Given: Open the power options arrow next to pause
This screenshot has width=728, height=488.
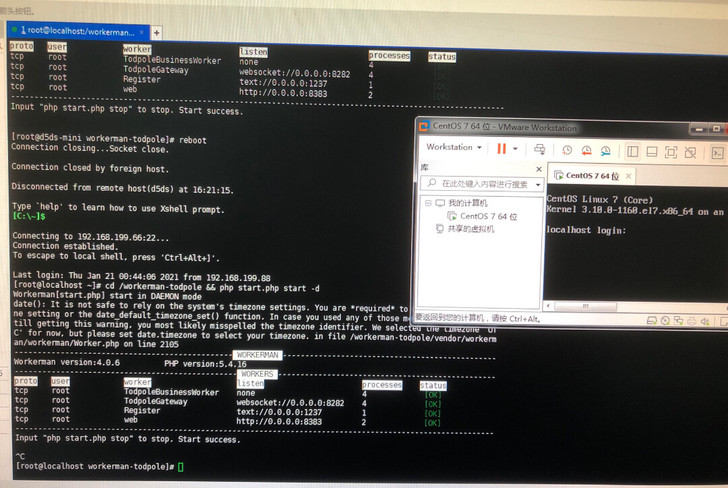Looking at the screenshot, I should (515, 149).
